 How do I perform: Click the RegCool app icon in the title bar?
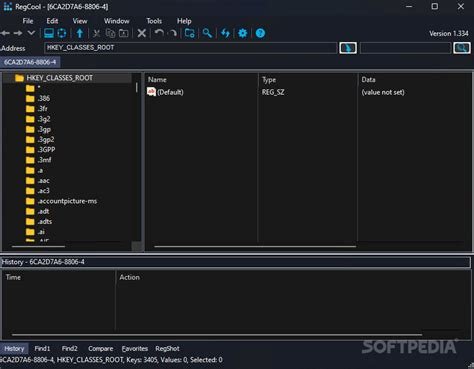8,6
